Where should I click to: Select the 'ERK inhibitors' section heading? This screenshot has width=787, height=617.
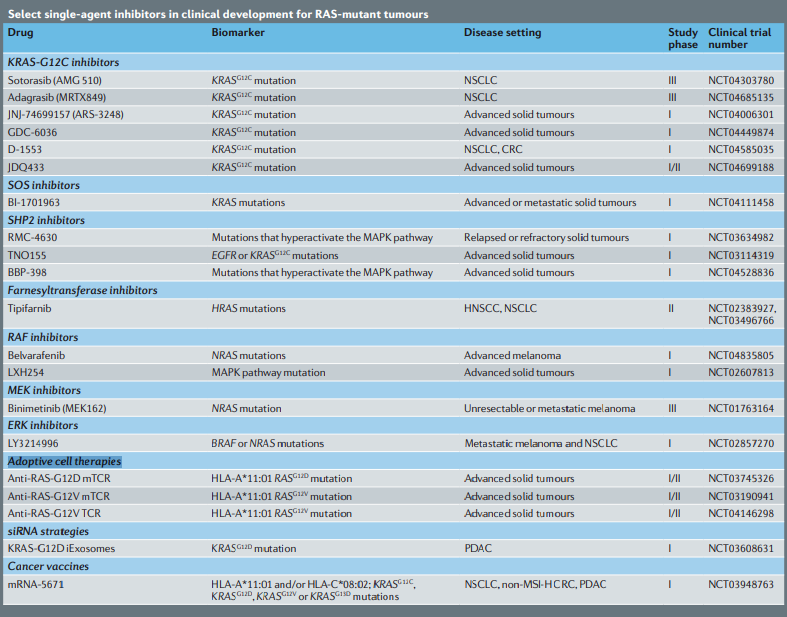(x=43, y=425)
